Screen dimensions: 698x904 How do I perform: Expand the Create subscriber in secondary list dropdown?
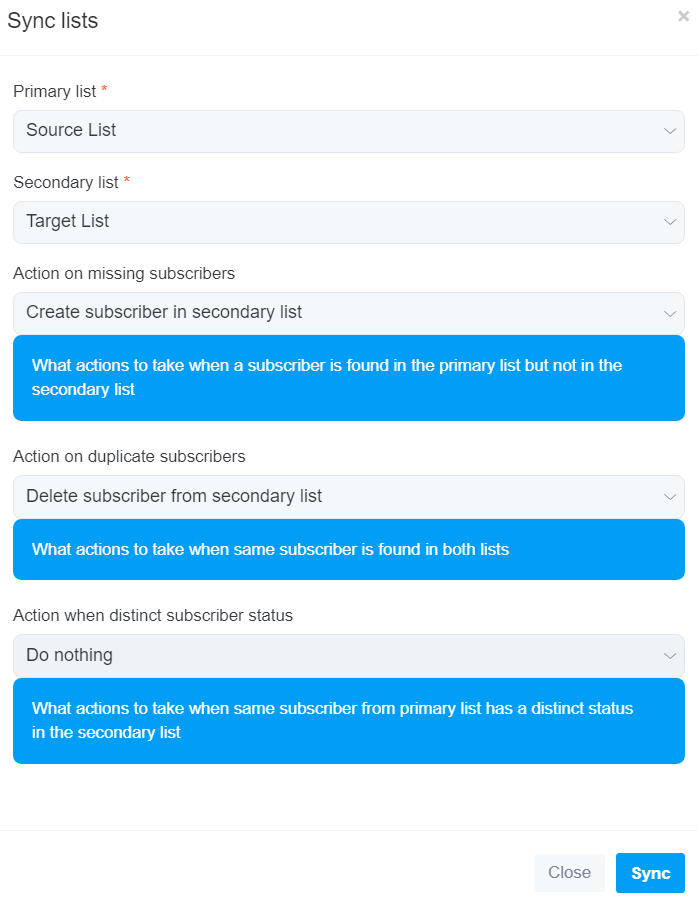point(349,314)
